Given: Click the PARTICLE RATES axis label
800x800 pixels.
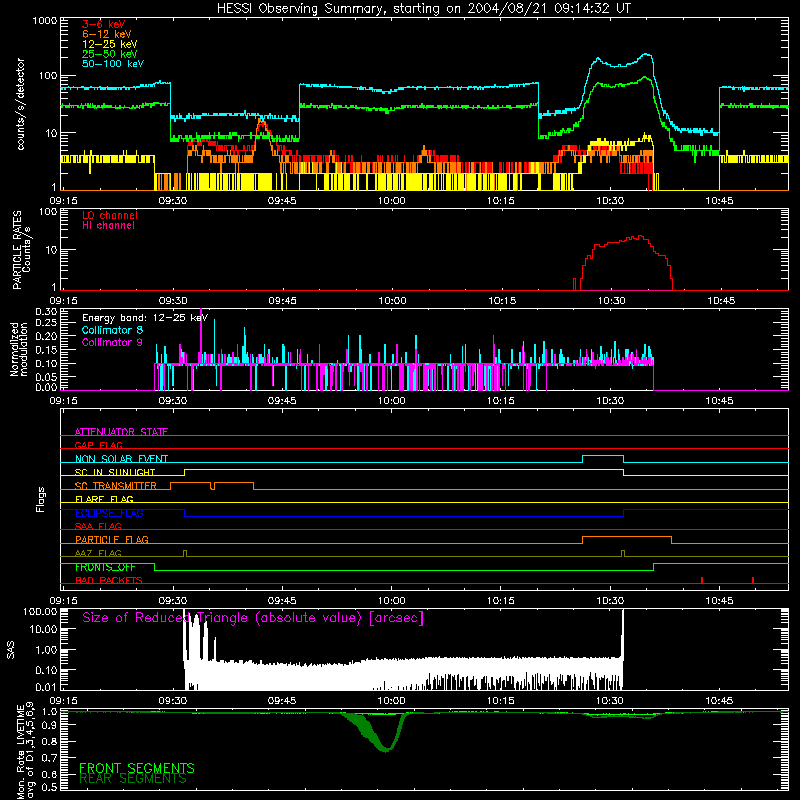Looking at the screenshot, I should point(17,250).
